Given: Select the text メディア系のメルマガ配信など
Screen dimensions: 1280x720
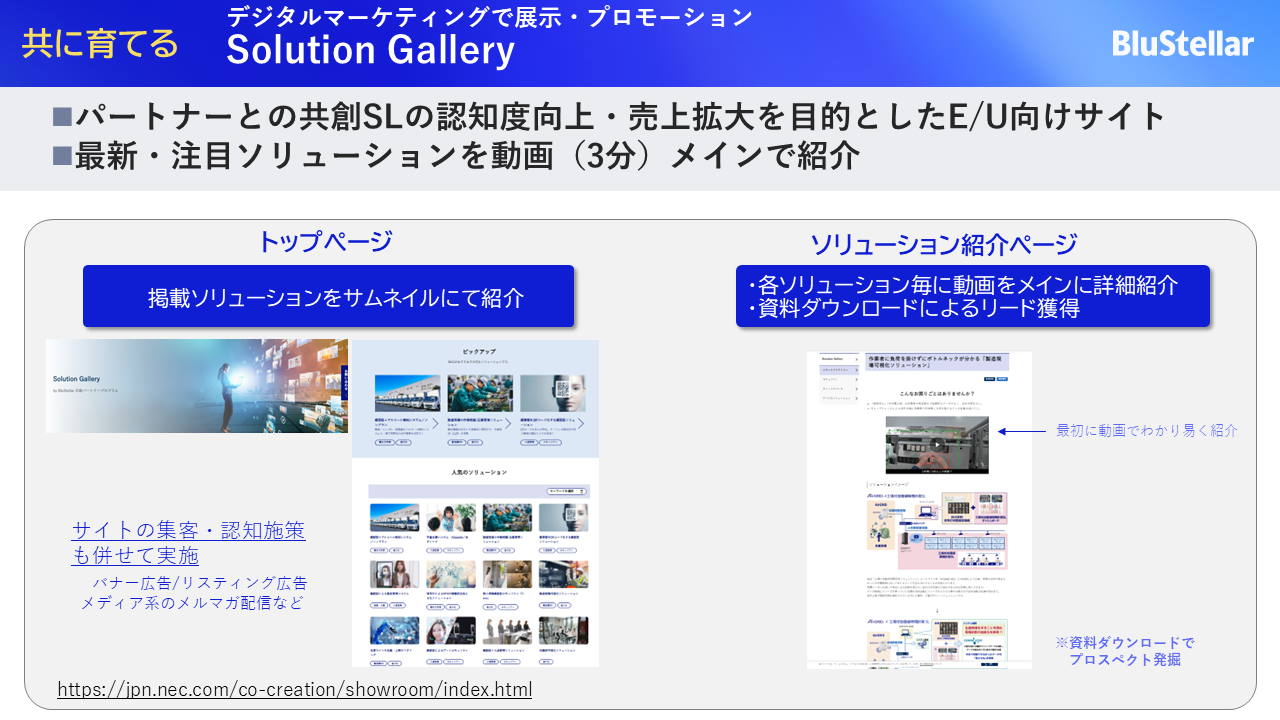Looking at the screenshot, I should [x=192, y=603].
